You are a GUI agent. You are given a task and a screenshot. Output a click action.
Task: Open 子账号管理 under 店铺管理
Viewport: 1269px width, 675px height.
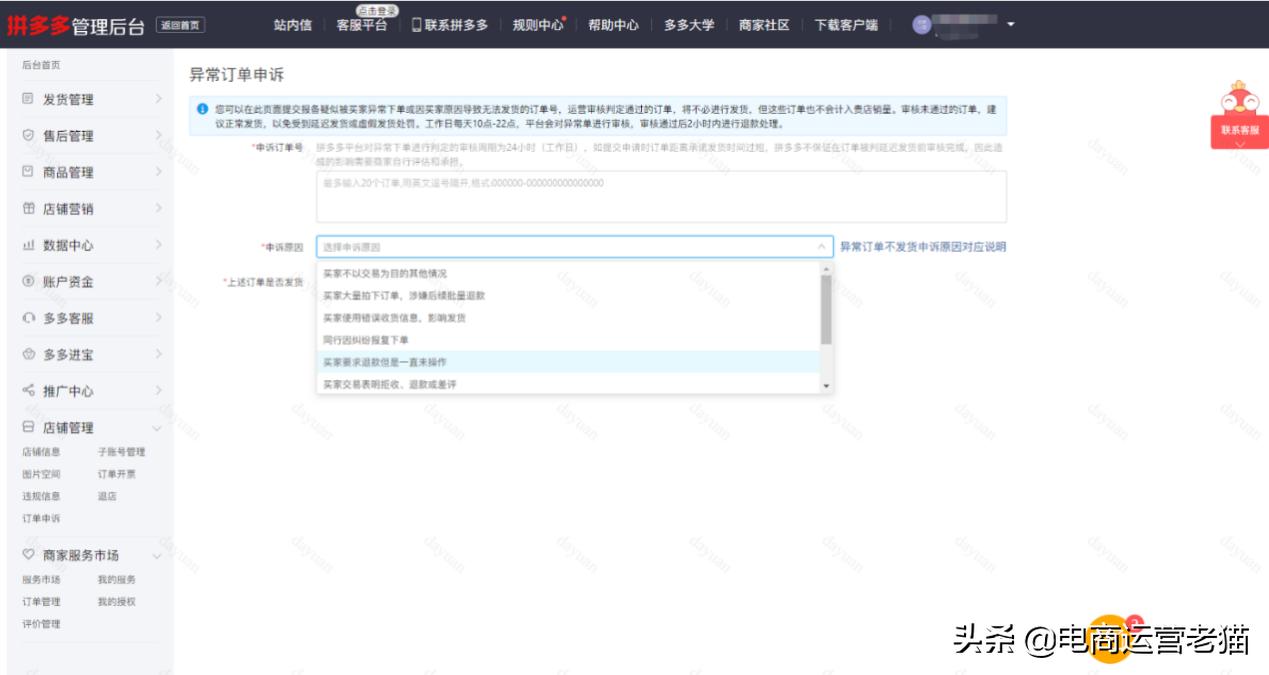click(121, 452)
